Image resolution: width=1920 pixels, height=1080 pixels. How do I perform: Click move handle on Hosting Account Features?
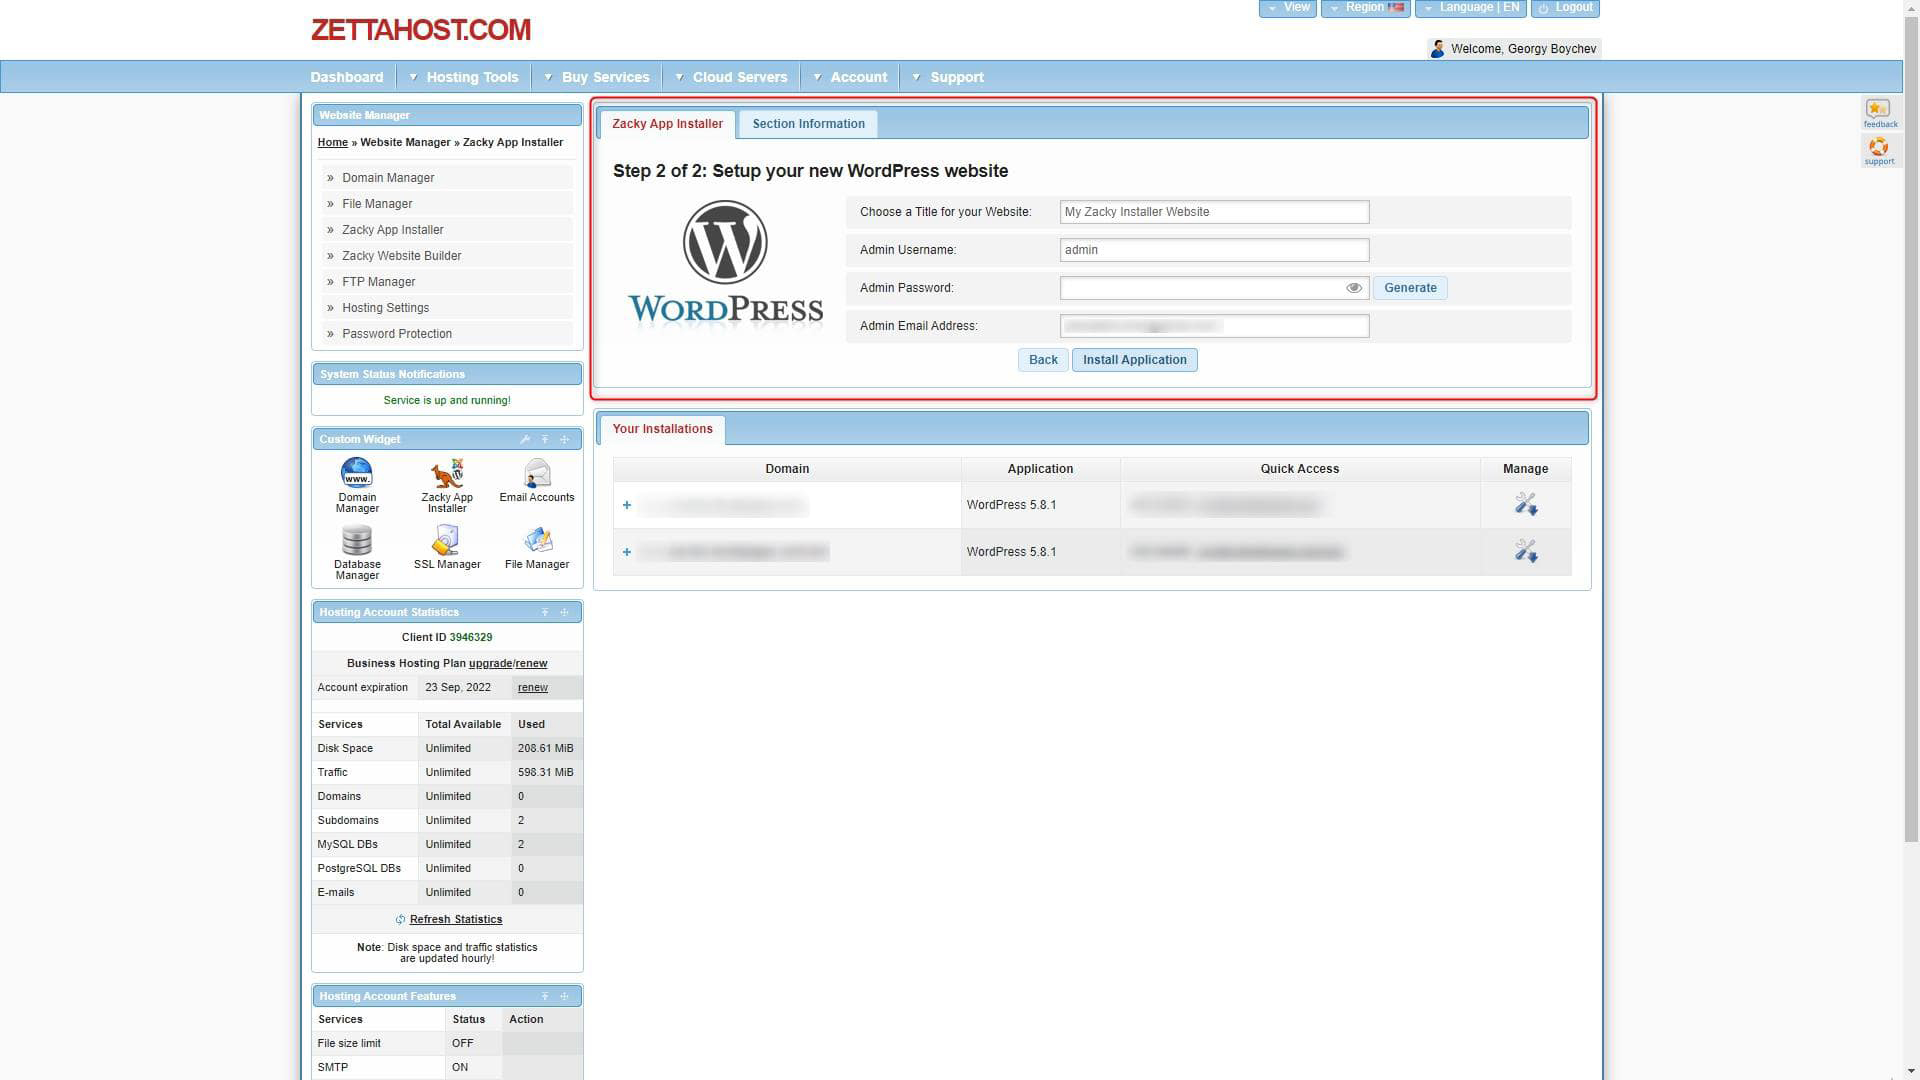point(564,996)
